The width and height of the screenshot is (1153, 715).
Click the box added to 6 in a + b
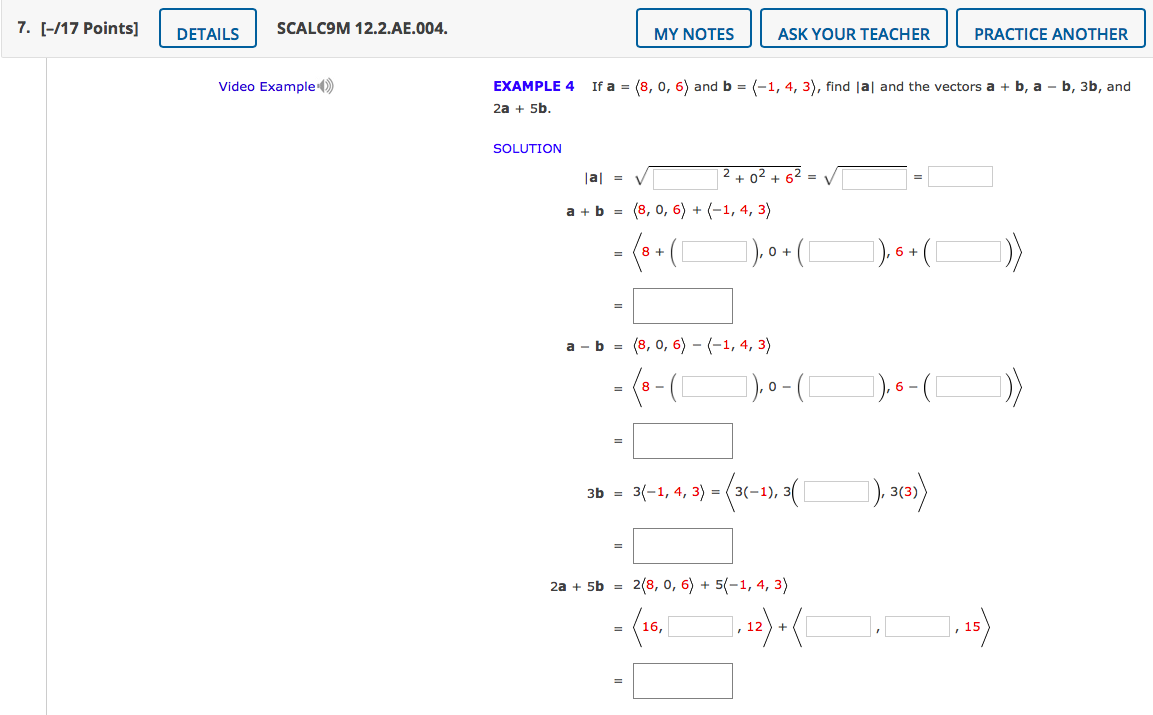click(968, 251)
